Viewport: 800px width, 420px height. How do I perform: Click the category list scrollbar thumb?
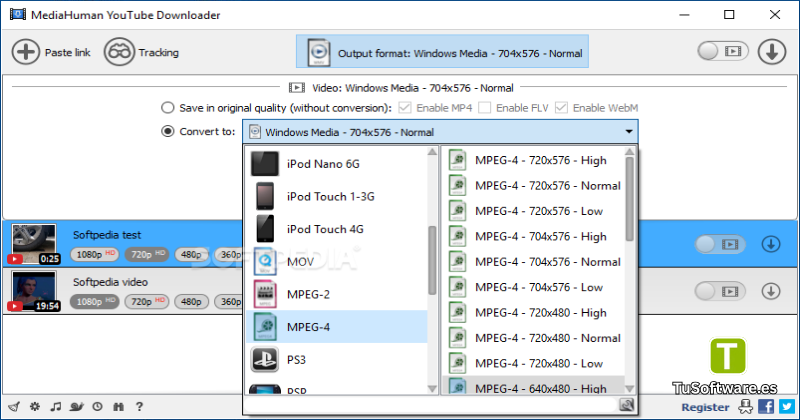[x=432, y=260]
